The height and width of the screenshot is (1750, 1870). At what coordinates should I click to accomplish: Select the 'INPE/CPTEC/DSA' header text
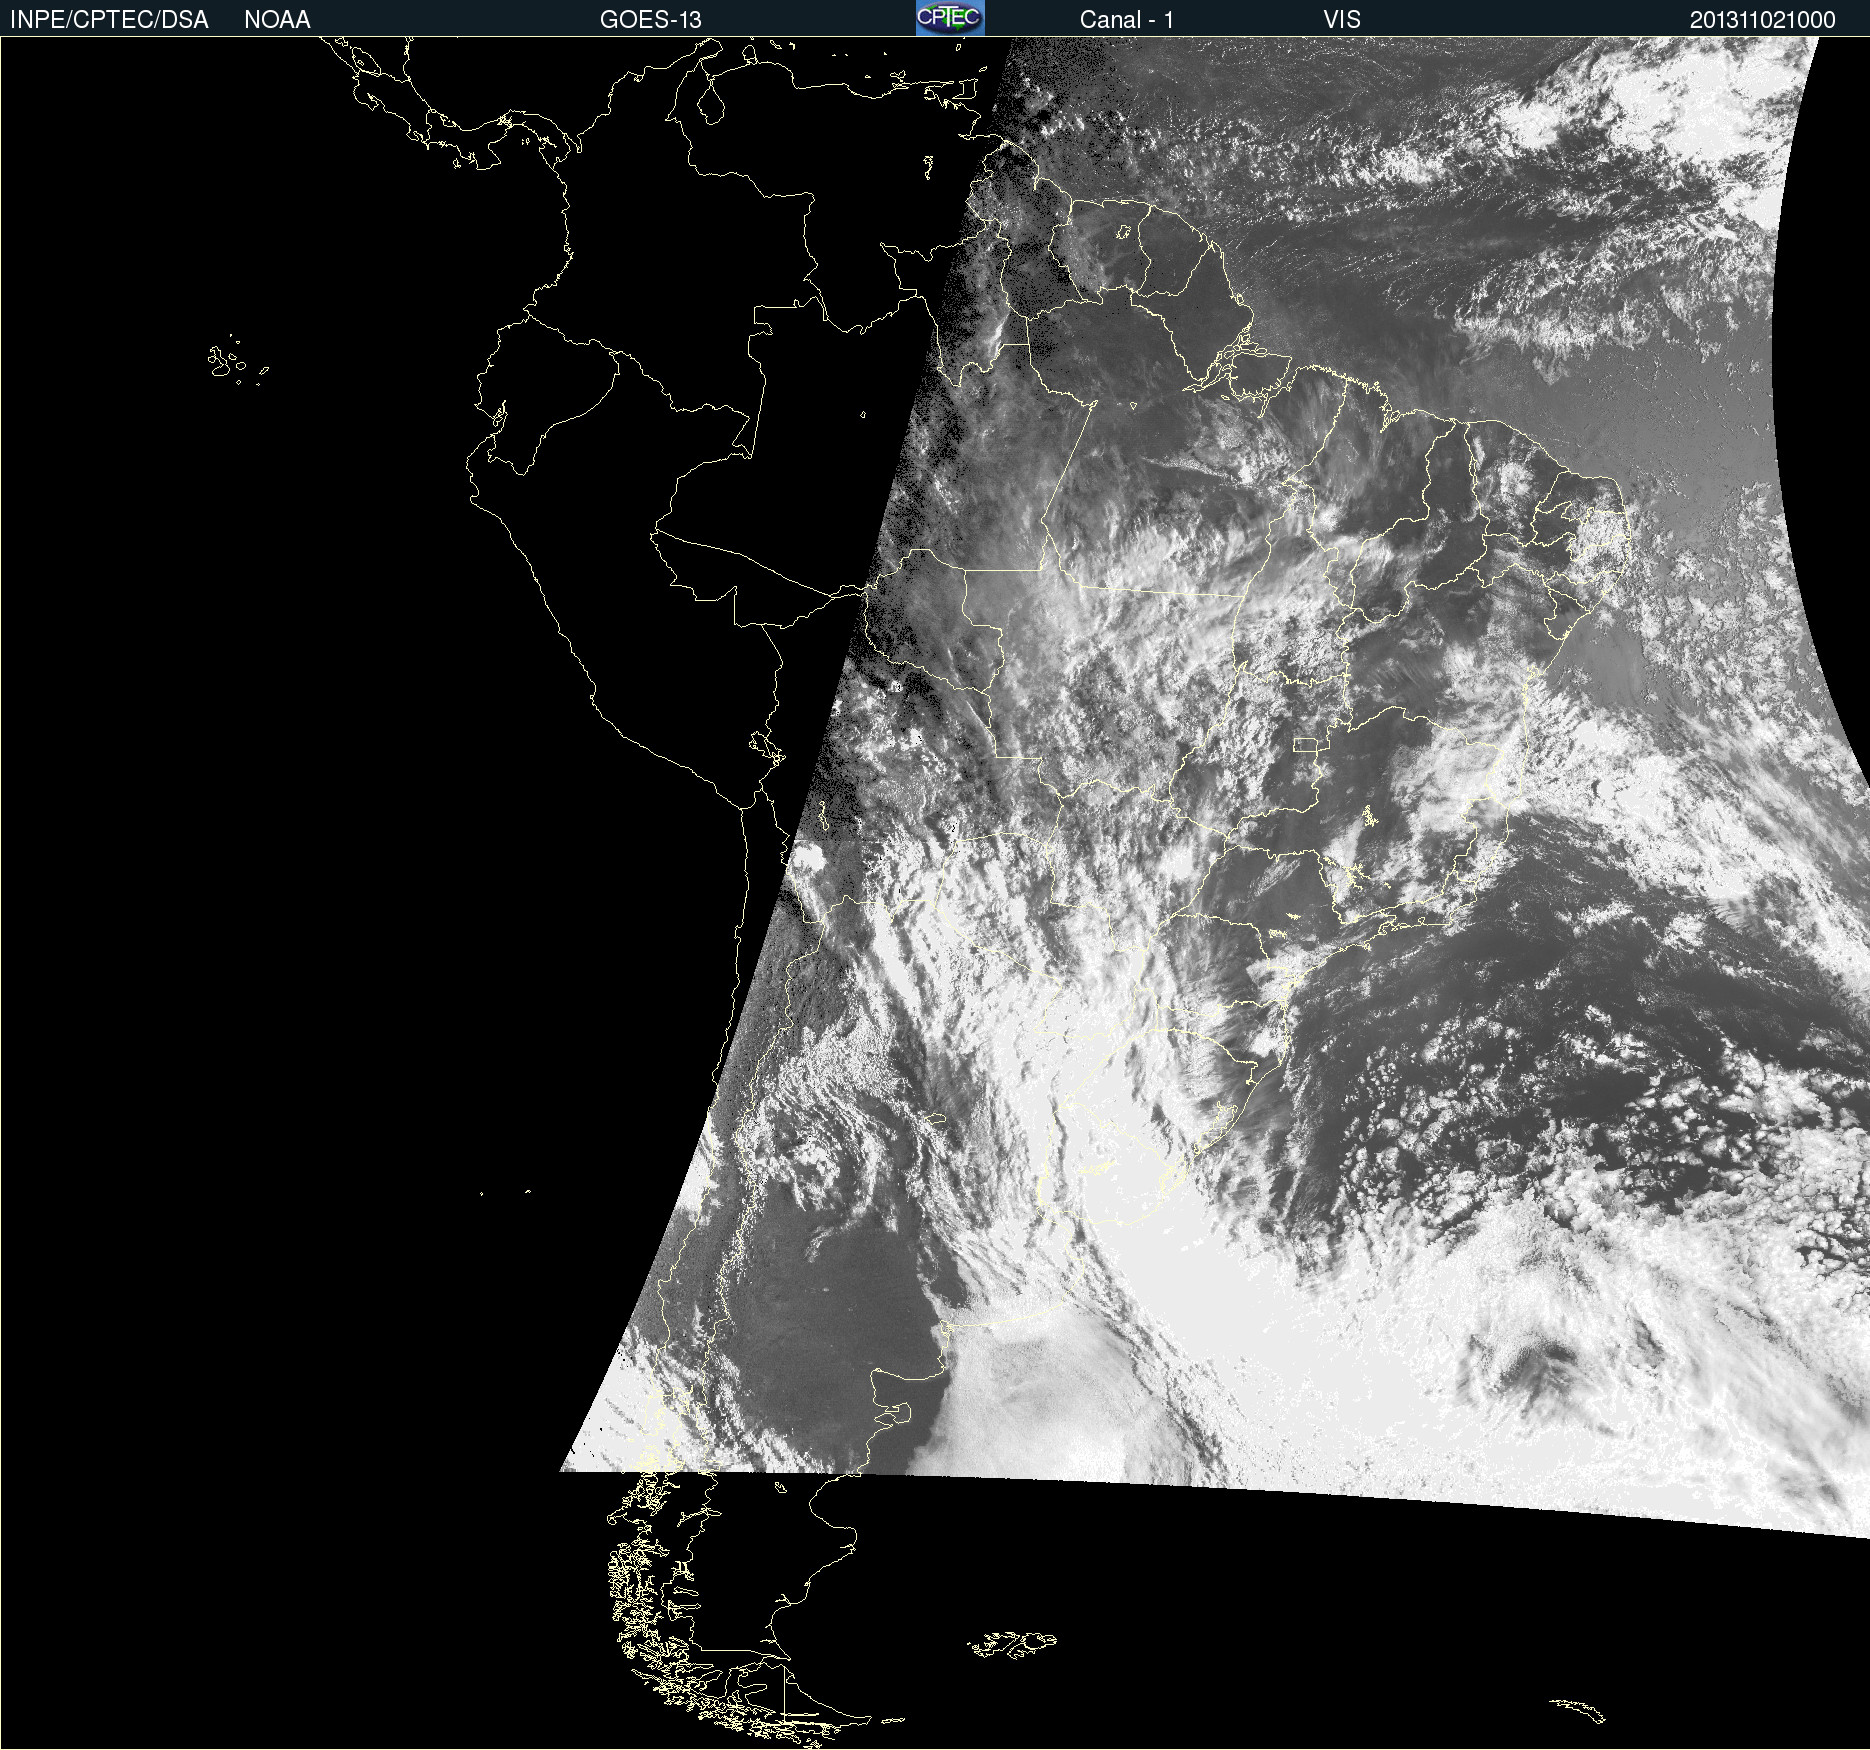[x=109, y=20]
